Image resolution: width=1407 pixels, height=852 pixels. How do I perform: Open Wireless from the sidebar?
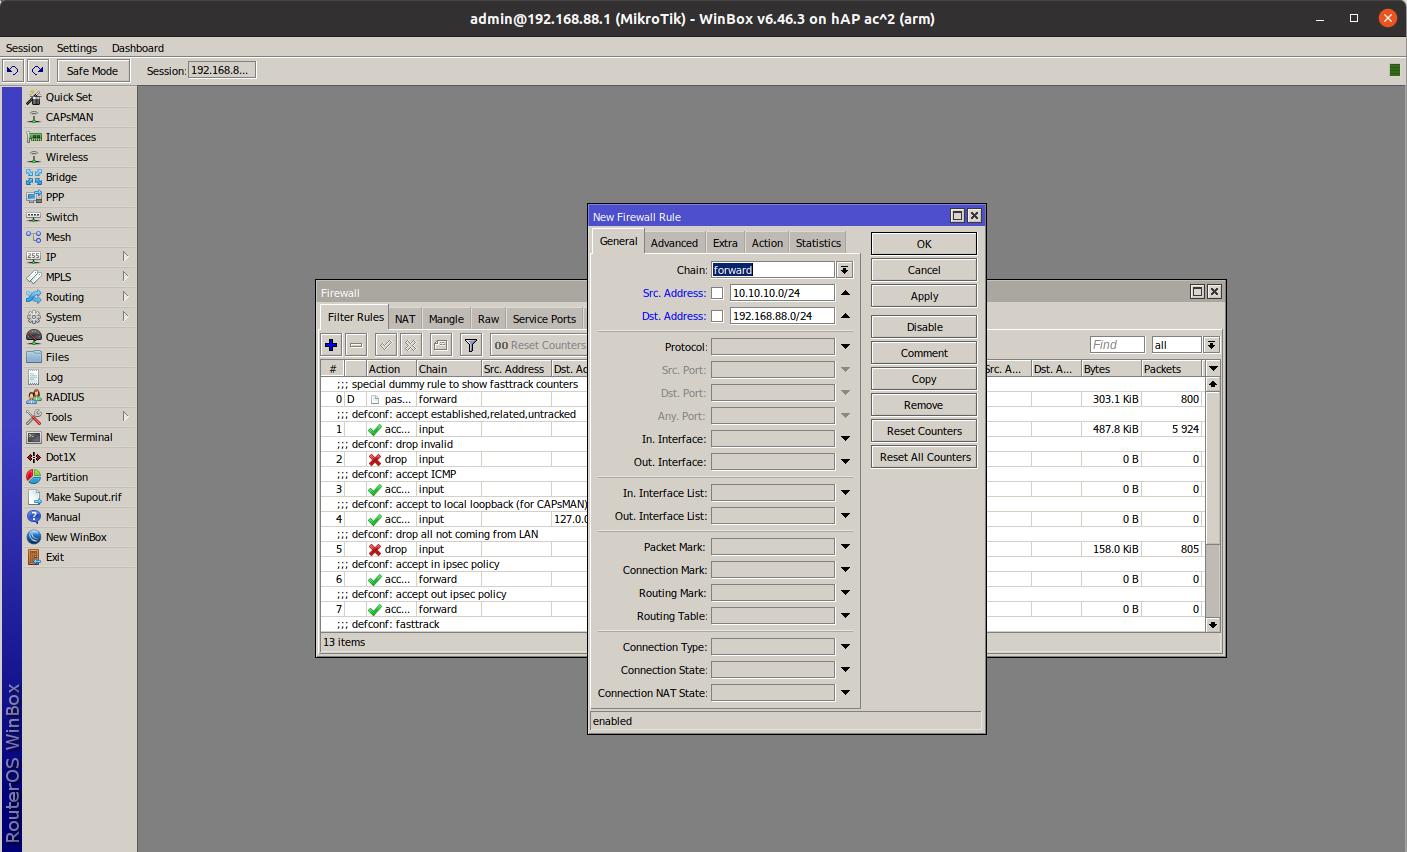[66, 157]
